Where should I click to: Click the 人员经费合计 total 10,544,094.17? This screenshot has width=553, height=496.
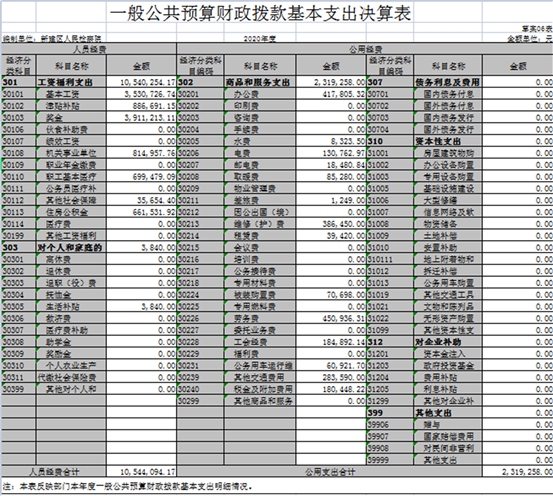pos(141,472)
